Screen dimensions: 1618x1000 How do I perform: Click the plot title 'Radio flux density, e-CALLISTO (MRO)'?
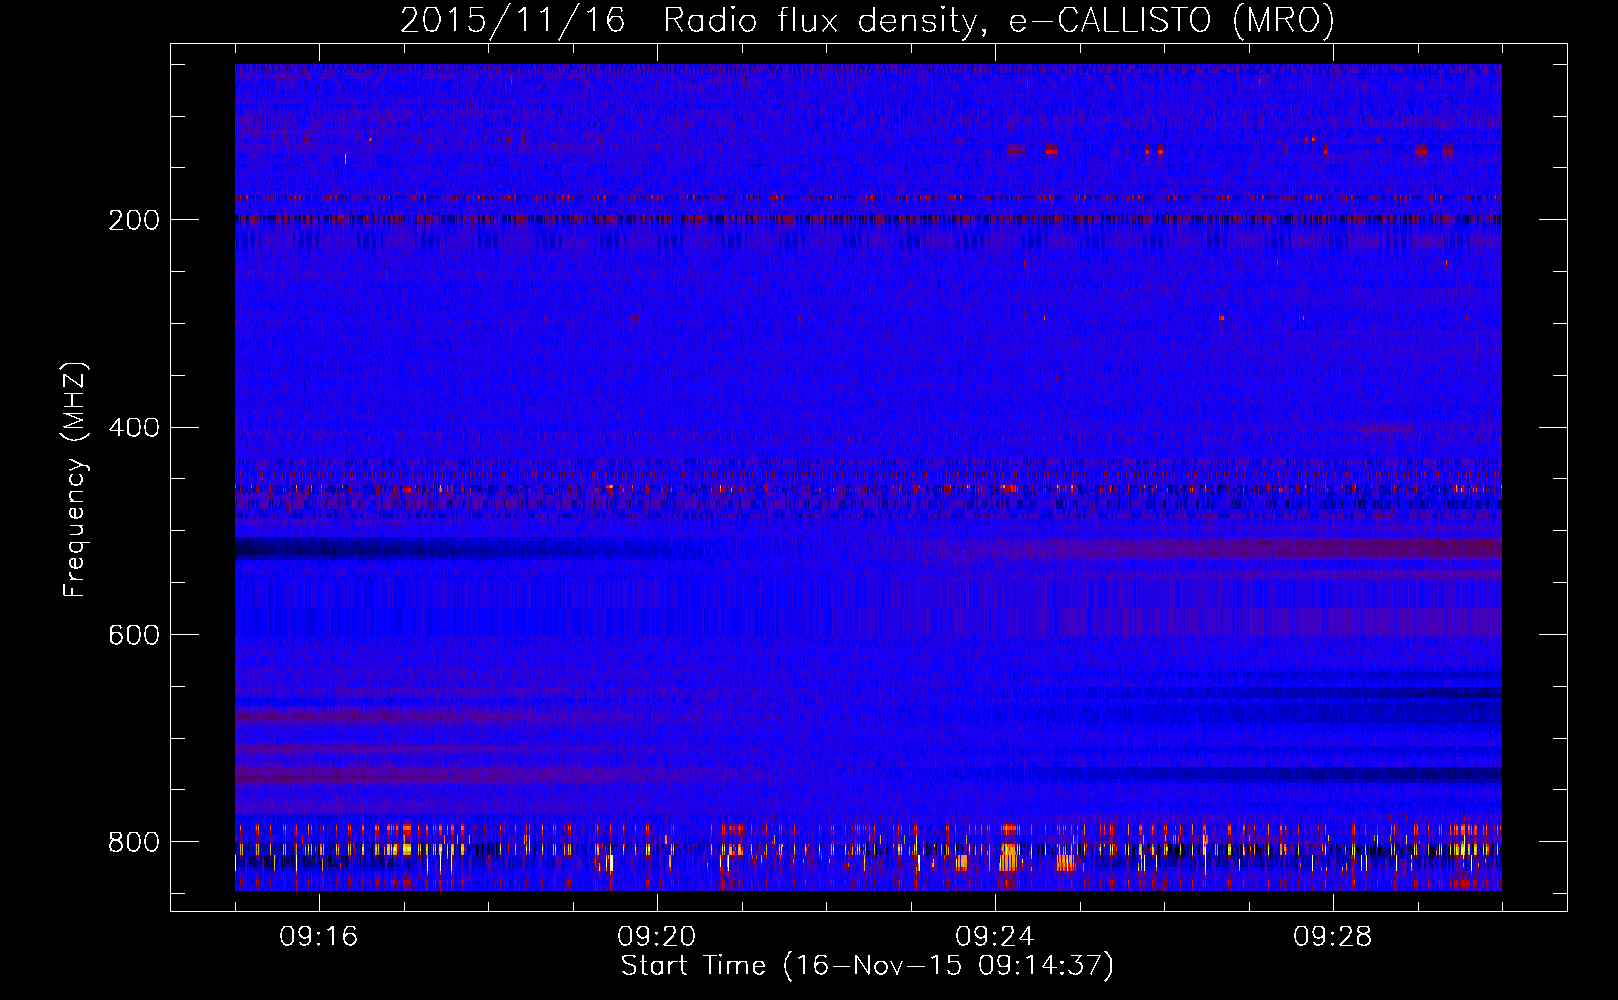tap(999, 21)
